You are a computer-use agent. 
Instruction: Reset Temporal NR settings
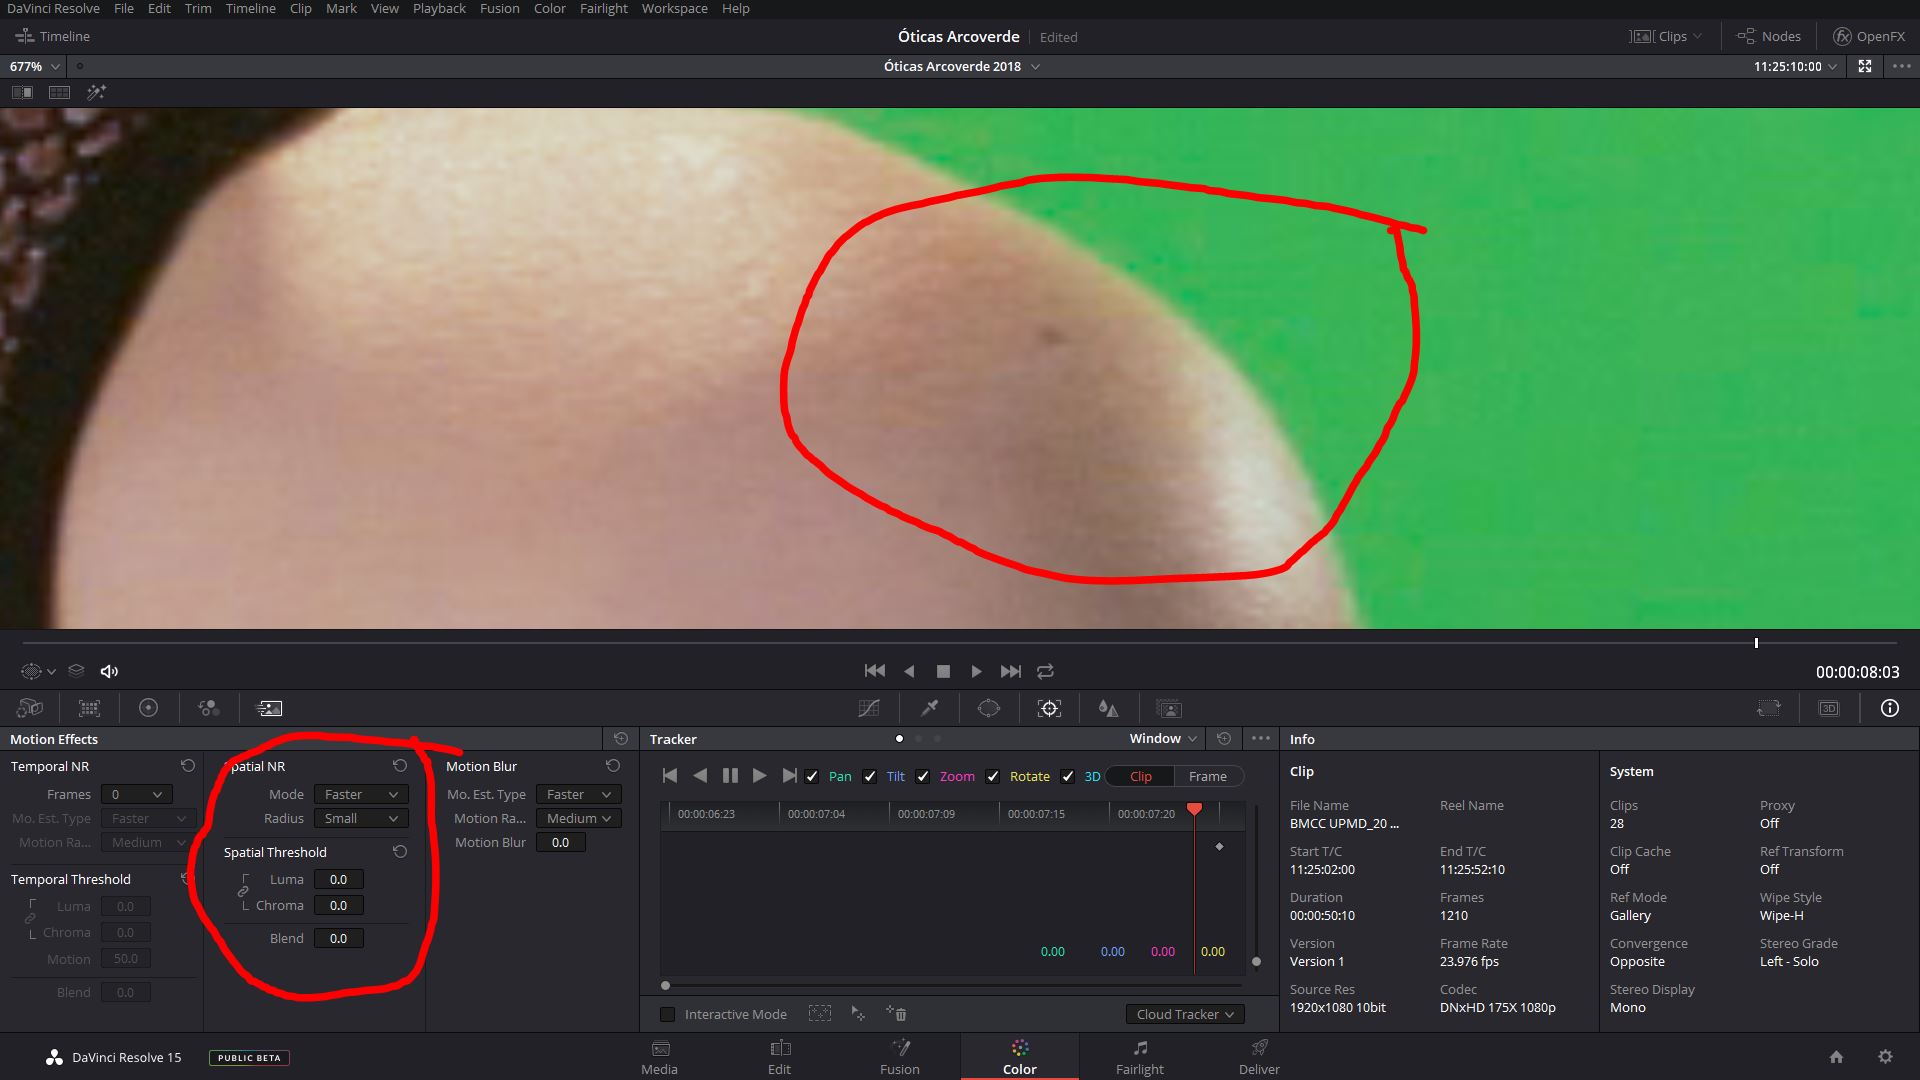click(x=187, y=766)
